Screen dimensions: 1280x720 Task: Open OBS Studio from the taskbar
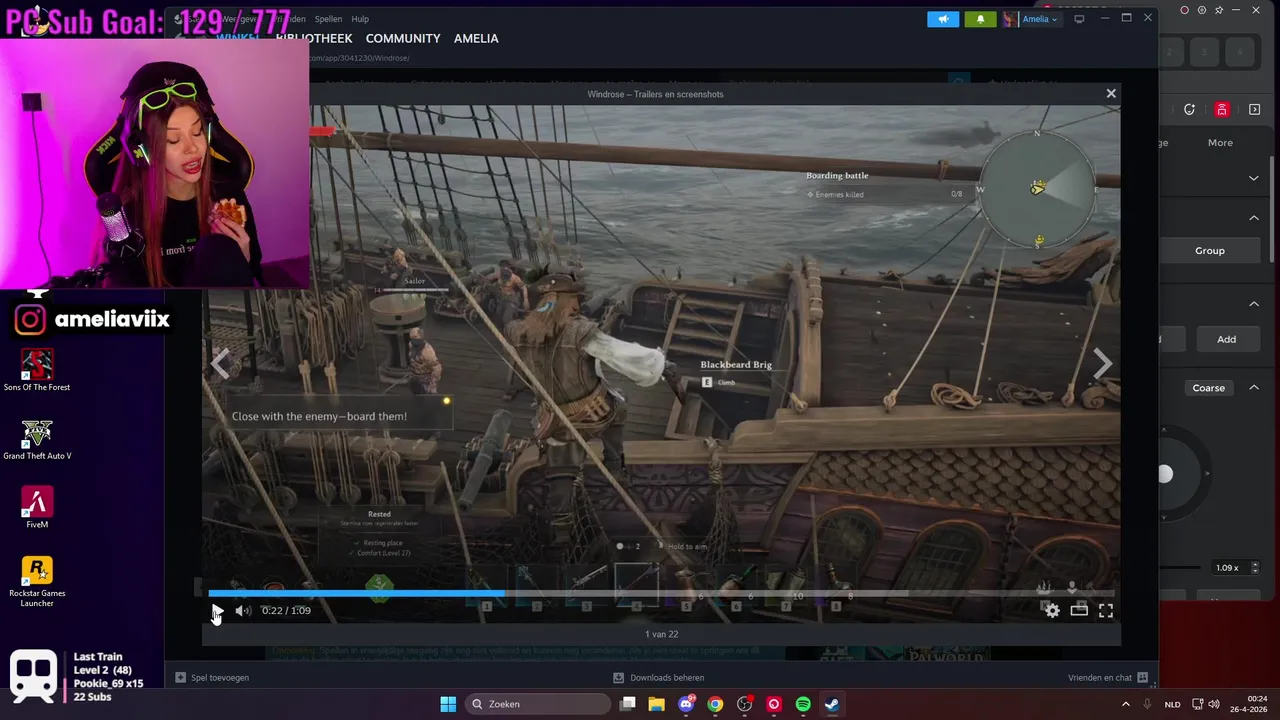[x=744, y=704]
